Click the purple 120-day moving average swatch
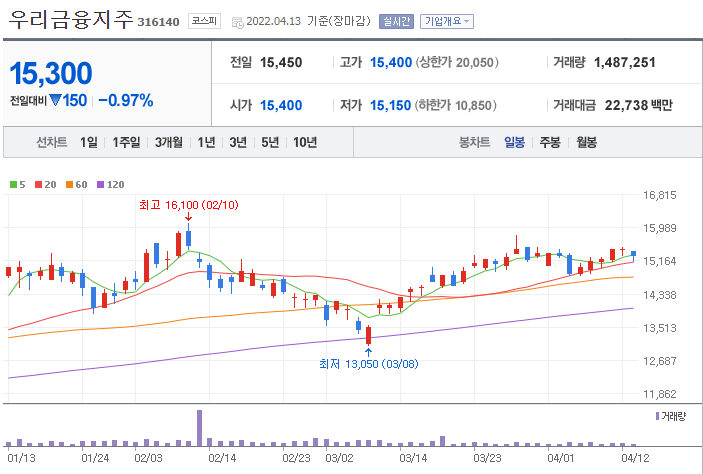Screen dimensions: 703x474 click(x=100, y=184)
